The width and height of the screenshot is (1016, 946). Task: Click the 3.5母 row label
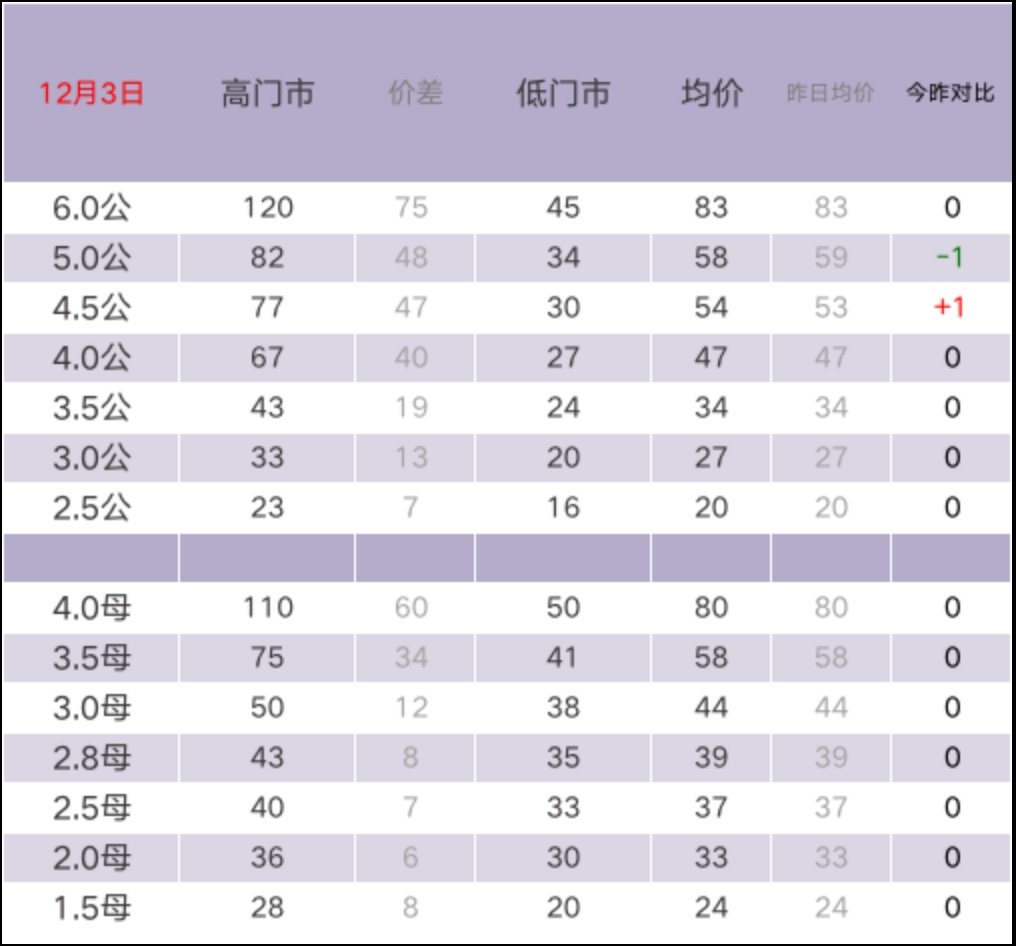click(x=91, y=658)
